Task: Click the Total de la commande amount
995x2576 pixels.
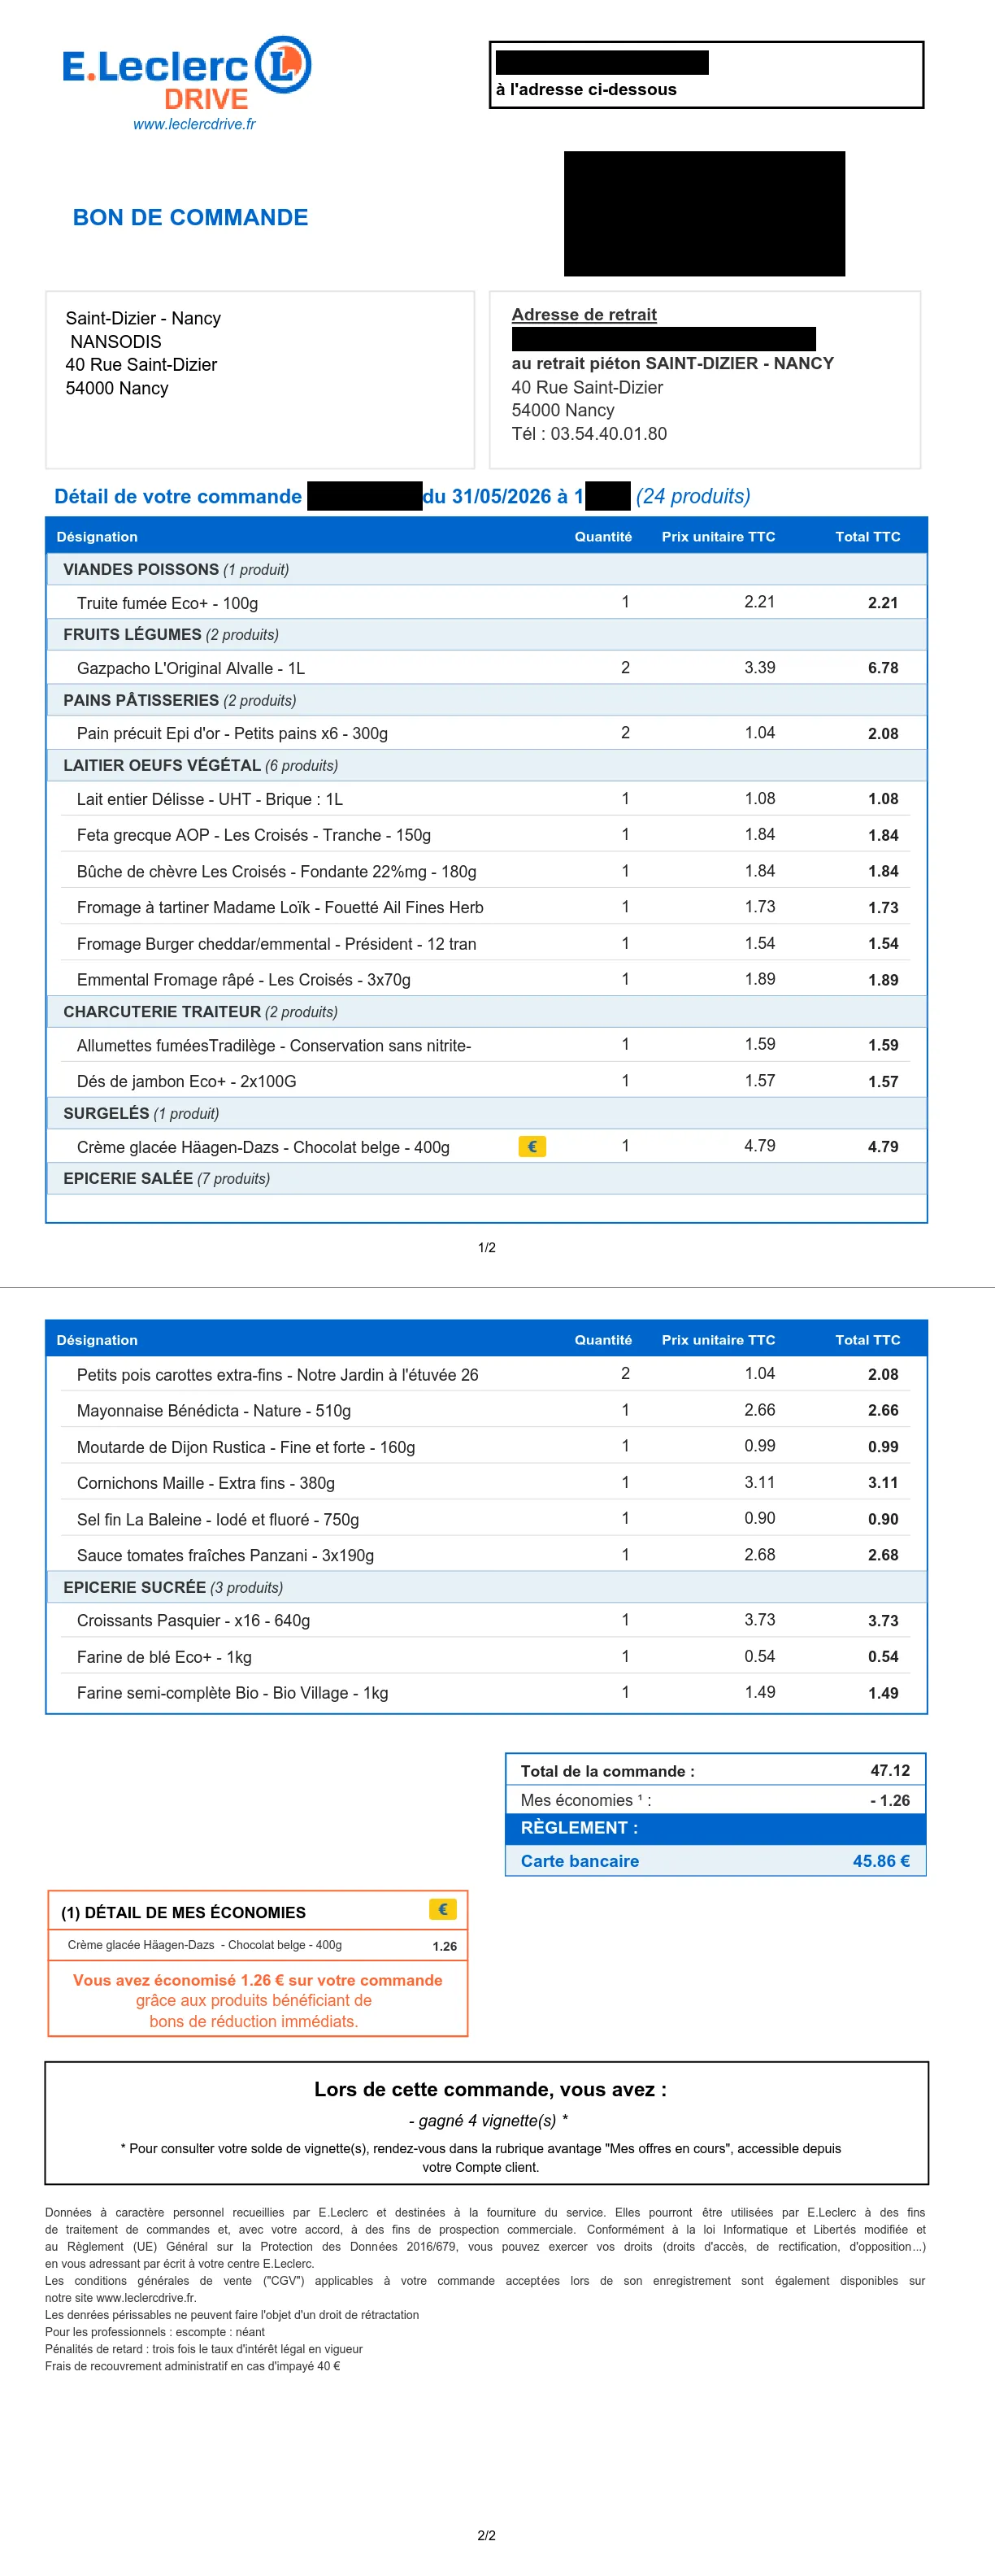Action: 890,1770
